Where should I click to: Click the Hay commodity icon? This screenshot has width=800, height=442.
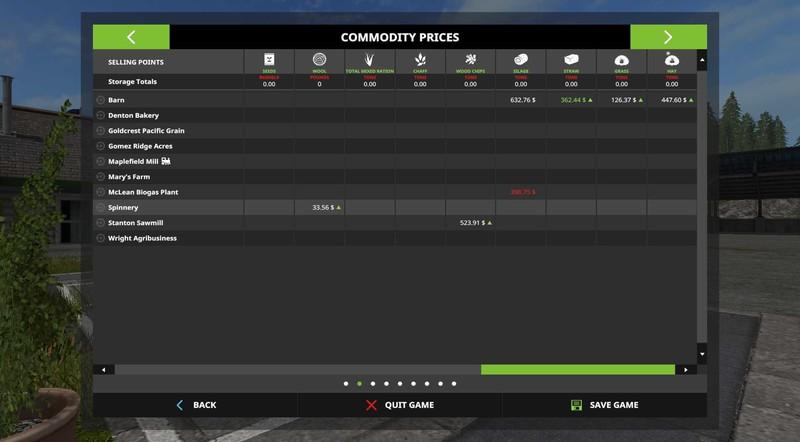671,60
